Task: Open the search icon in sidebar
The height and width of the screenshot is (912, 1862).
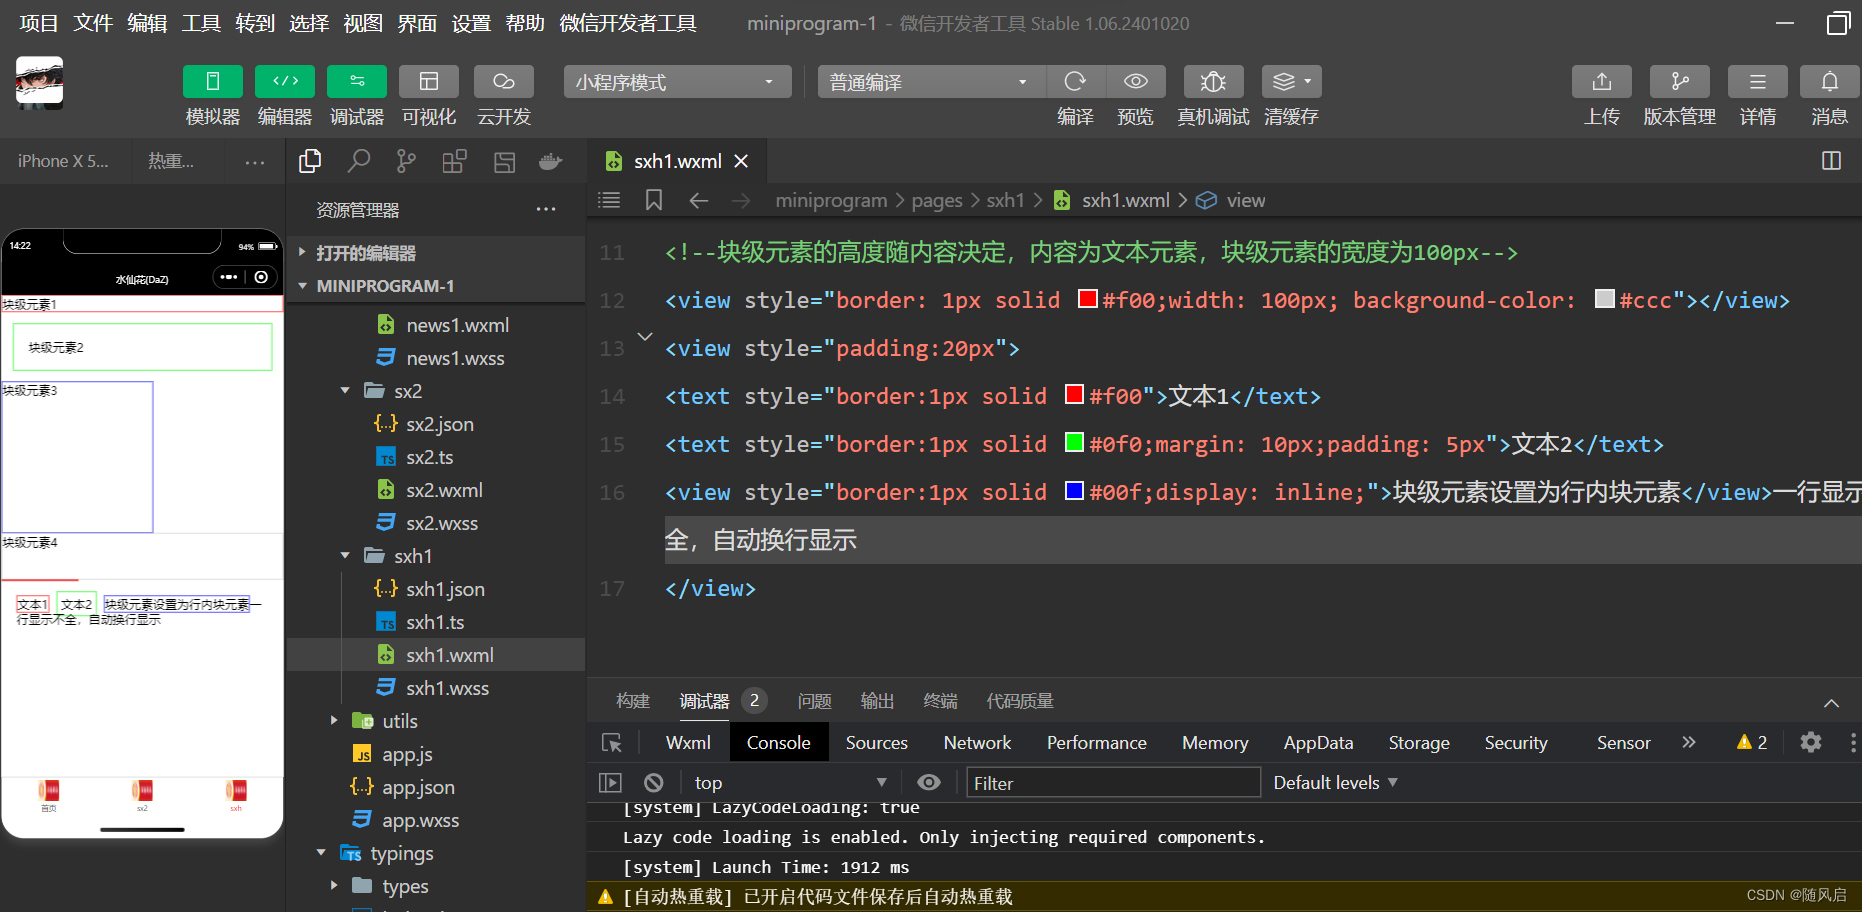Action: pos(358,161)
